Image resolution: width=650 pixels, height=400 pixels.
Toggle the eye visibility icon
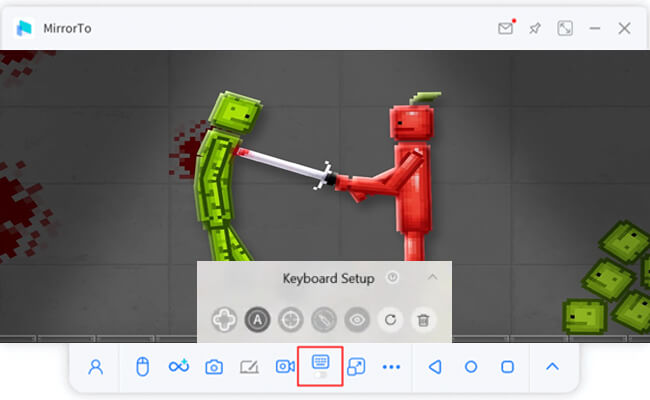[x=356, y=320]
